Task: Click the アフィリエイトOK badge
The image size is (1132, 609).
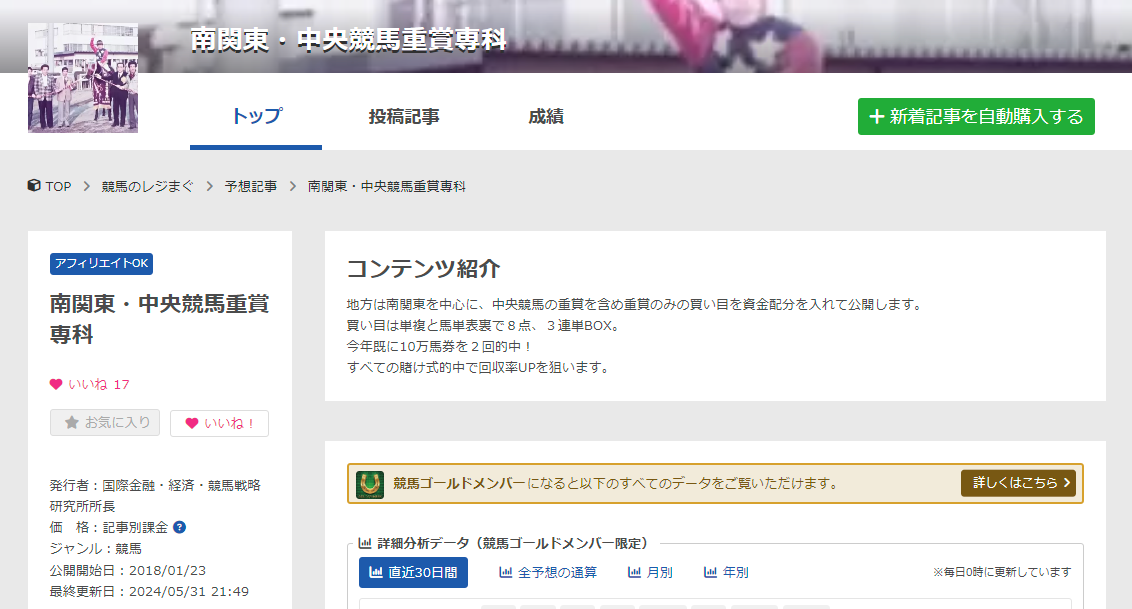Action: click(x=101, y=263)
